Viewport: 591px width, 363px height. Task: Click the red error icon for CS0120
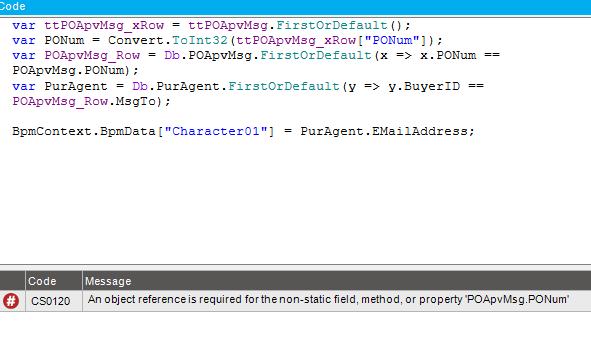pos(11,301)
